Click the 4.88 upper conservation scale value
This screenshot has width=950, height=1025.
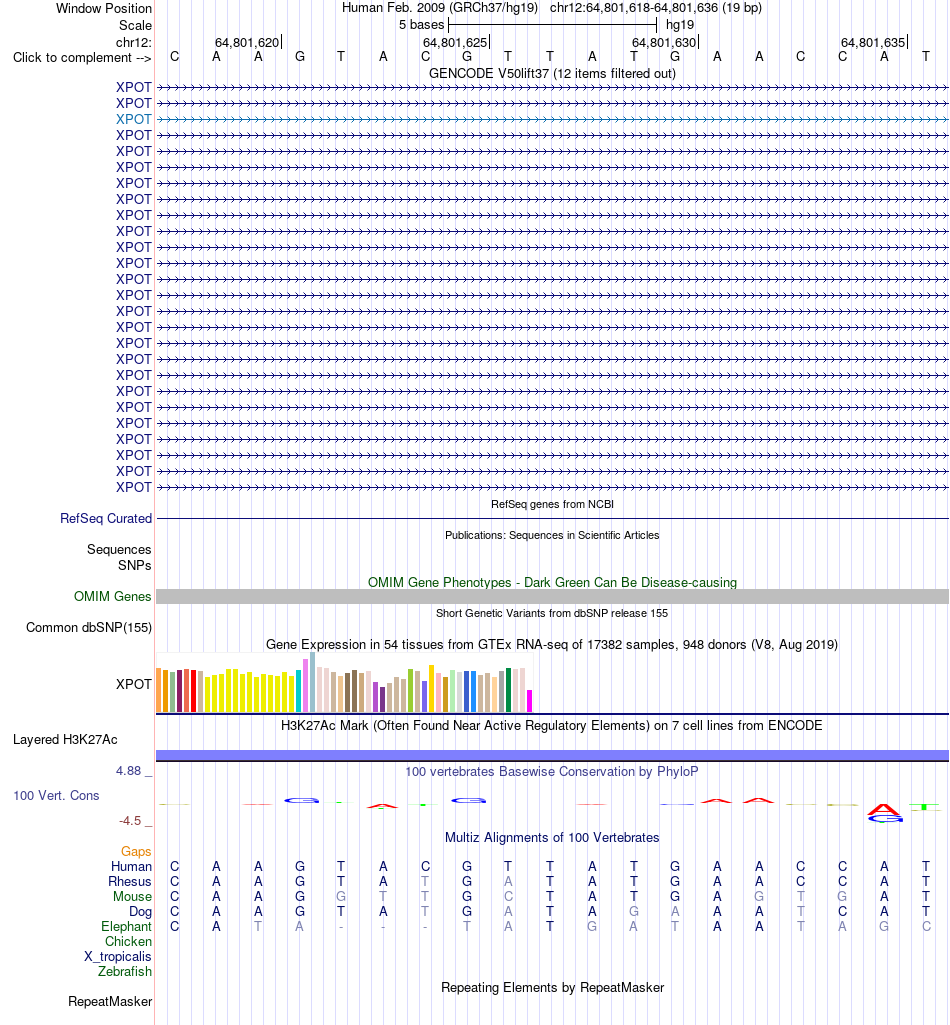pyautogui.click(x=129, y=771)
